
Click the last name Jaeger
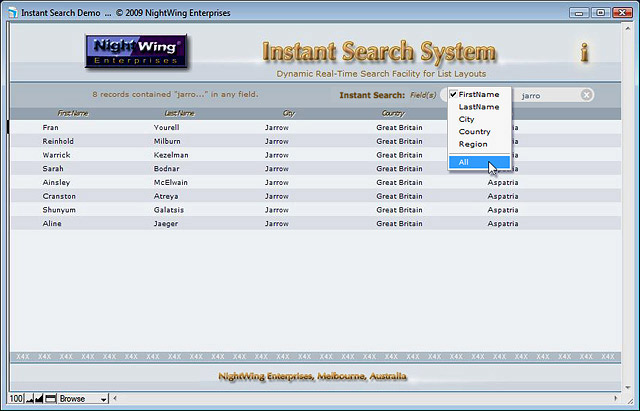coord(166,224)
